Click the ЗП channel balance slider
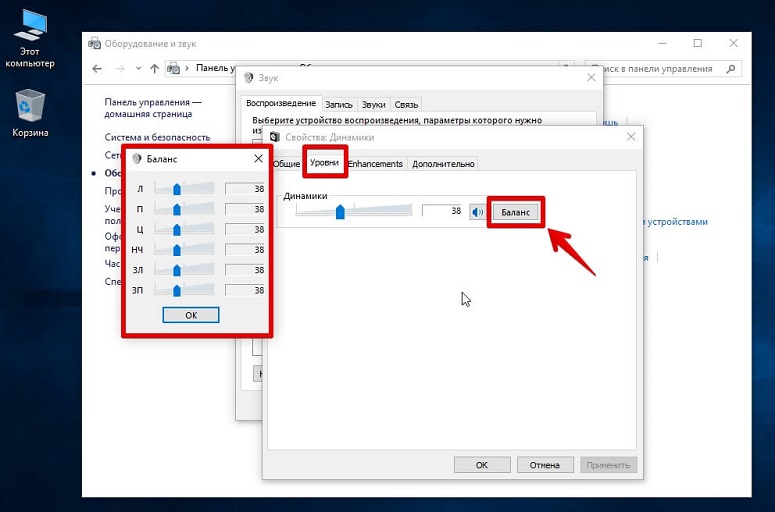This screenshot has width=775, height=512. (x=184, y=290)
